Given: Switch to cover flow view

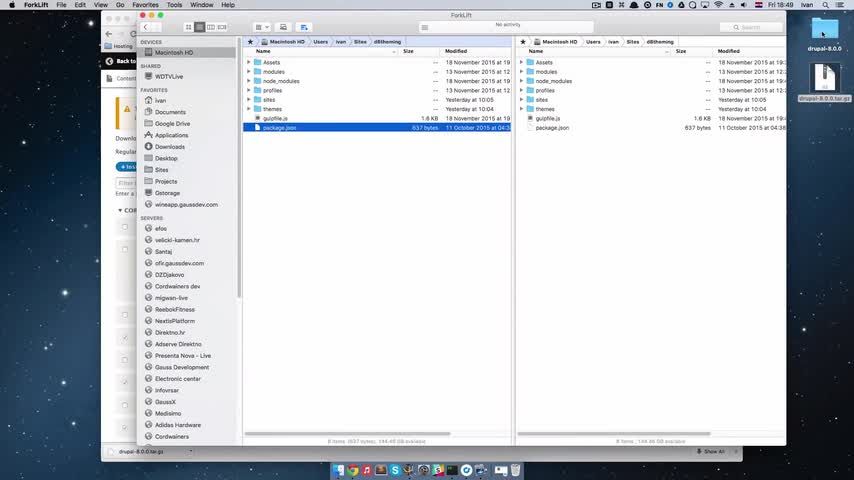Looking at the screenshot, I should click(222, 27).
